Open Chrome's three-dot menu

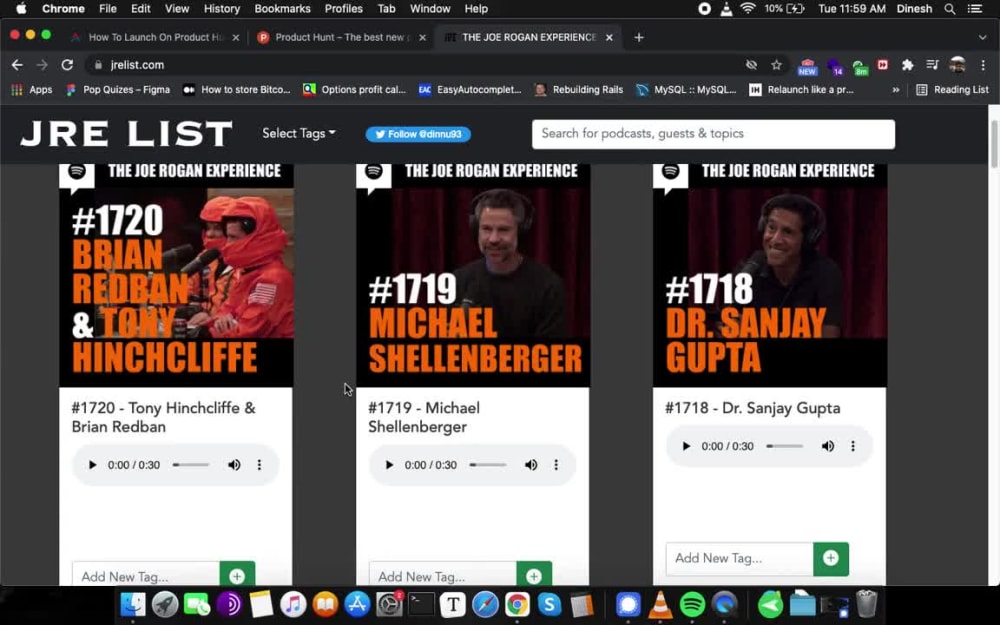[x=983, y=65]
